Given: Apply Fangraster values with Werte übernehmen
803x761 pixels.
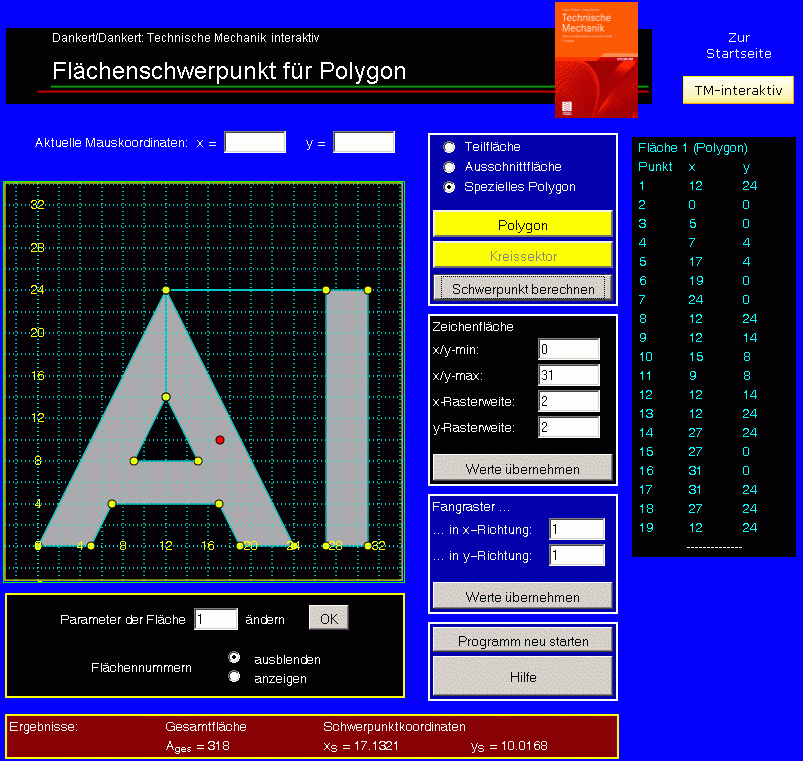Looking at the screenshot, I should (522, 596).
